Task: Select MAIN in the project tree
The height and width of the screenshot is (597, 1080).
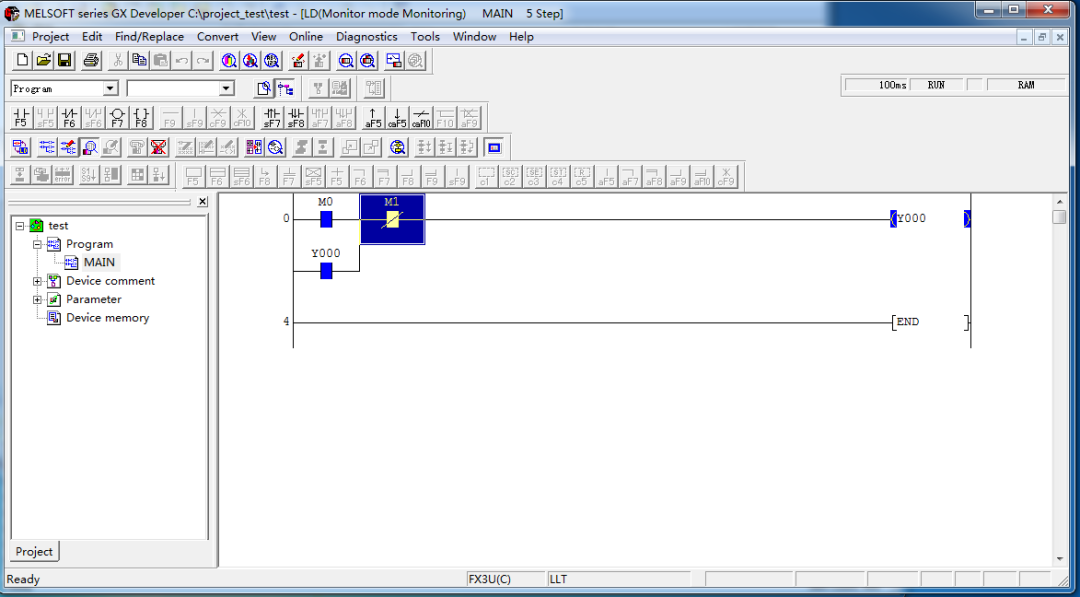Action: [99, 263]
